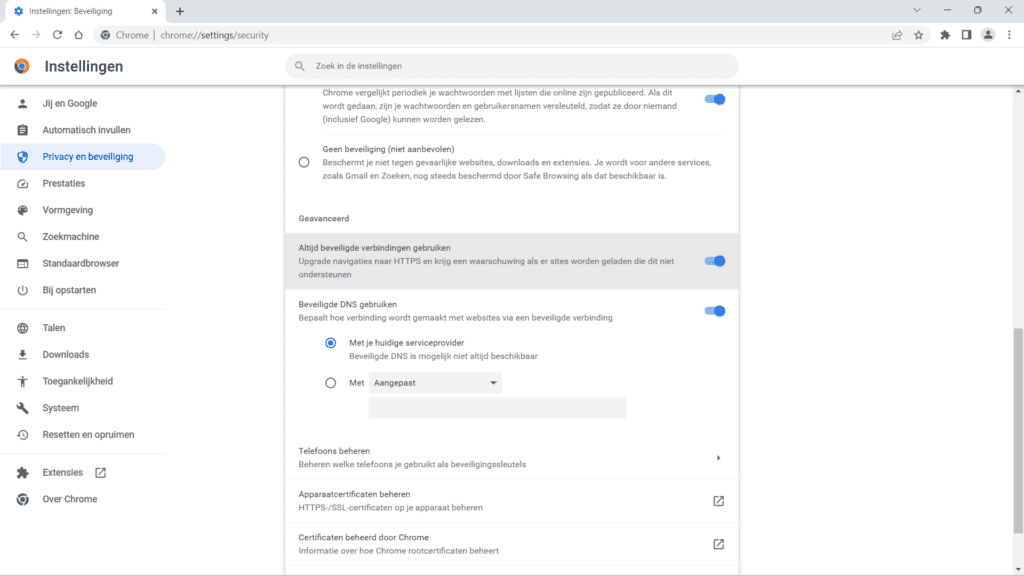Select Geen beveiliging radio button

[304, 162]
